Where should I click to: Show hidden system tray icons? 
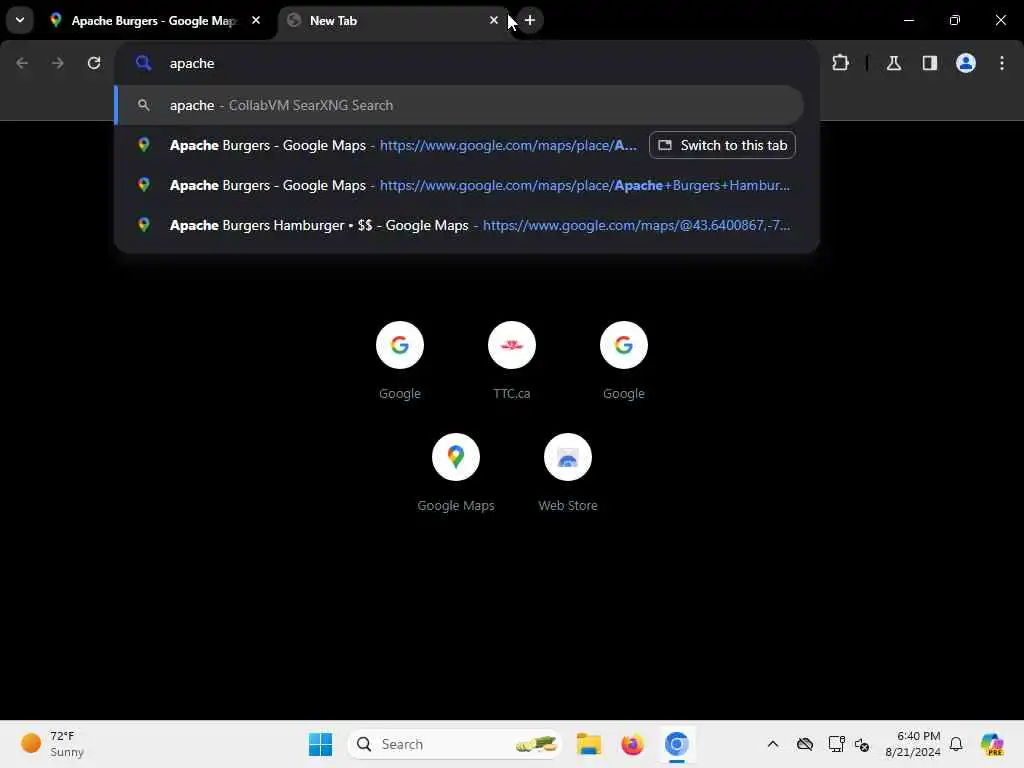773,744
